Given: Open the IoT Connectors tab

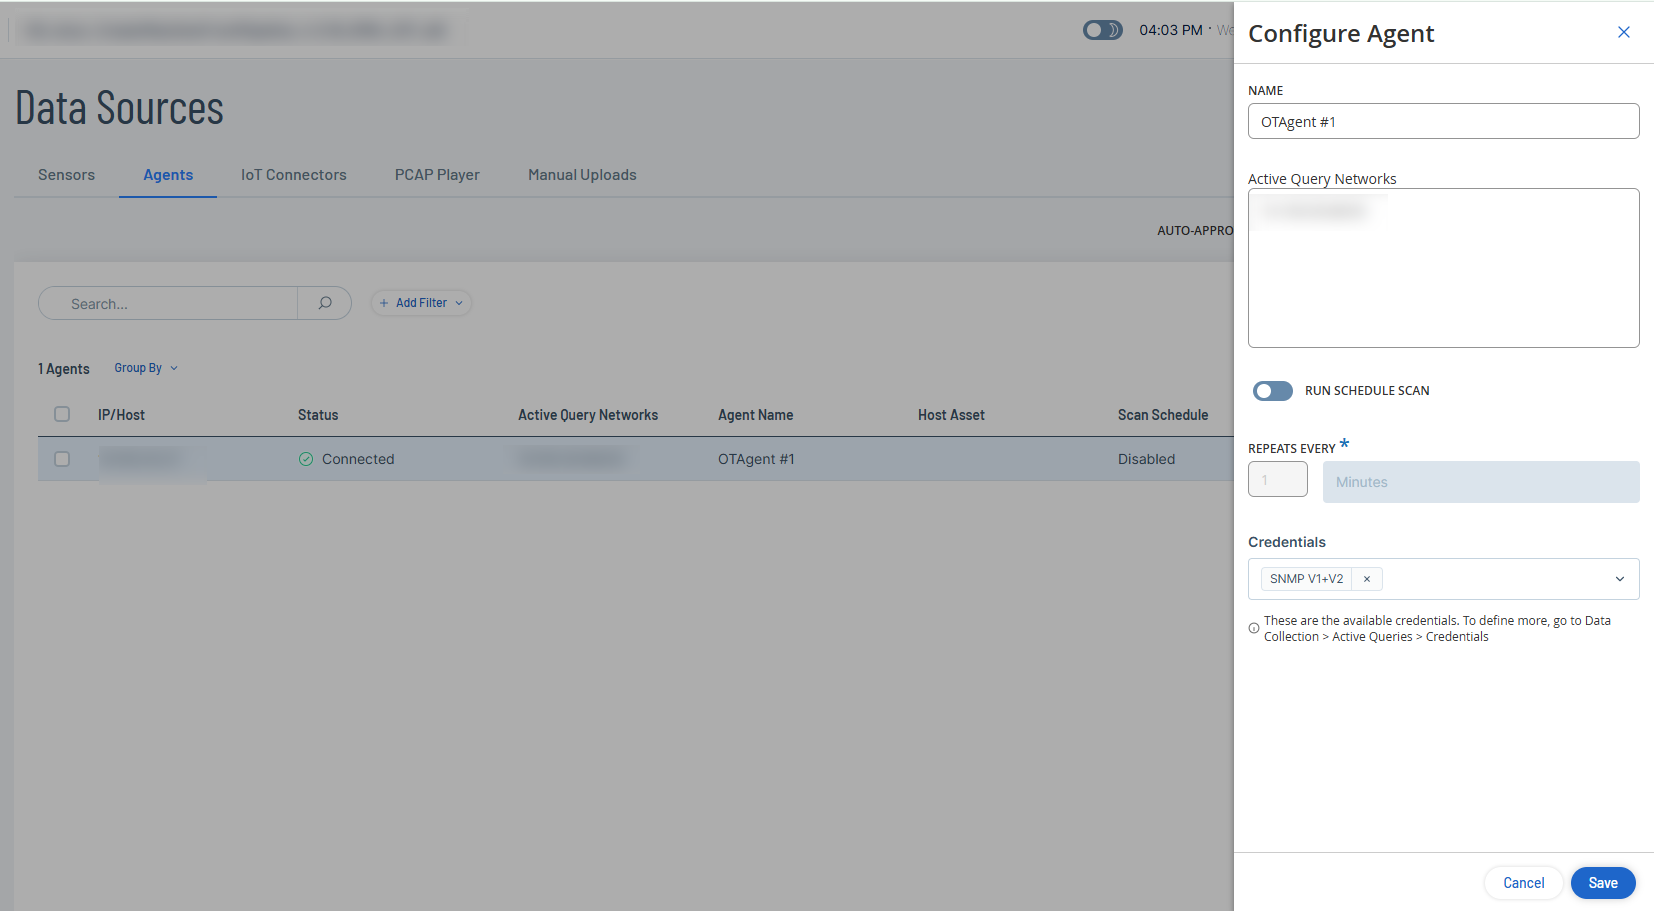Looking at the screenshot, I should coord(293,175).
